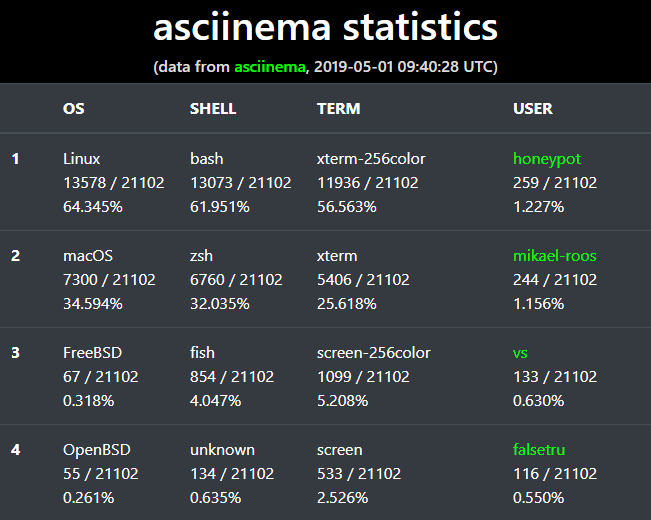Select the screen-256color terminal entry
This screenshot has height=520, width=651.
[374, 353]
